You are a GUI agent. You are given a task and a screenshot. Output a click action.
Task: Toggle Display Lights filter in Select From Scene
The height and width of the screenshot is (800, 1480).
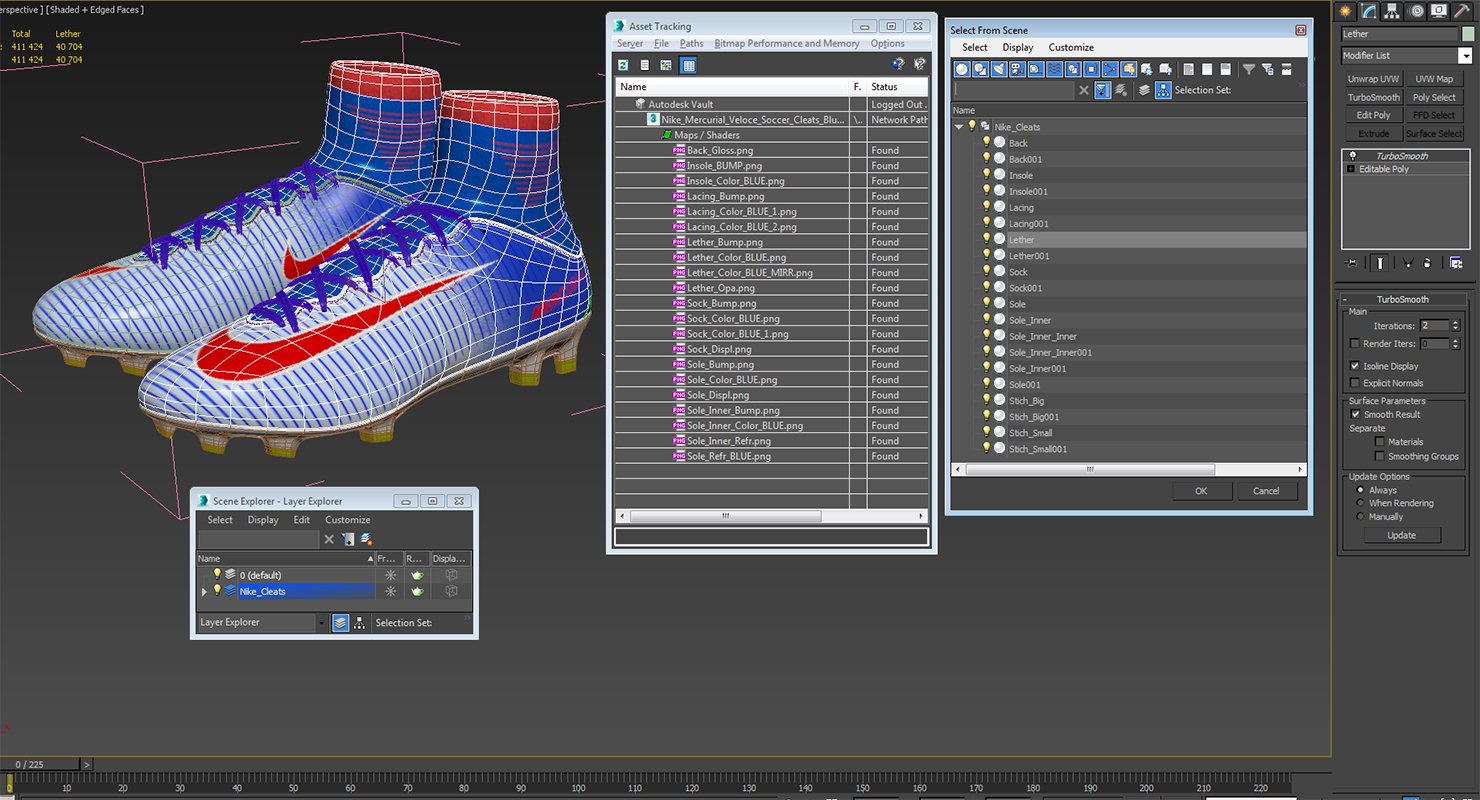click(x=999, y=69)
